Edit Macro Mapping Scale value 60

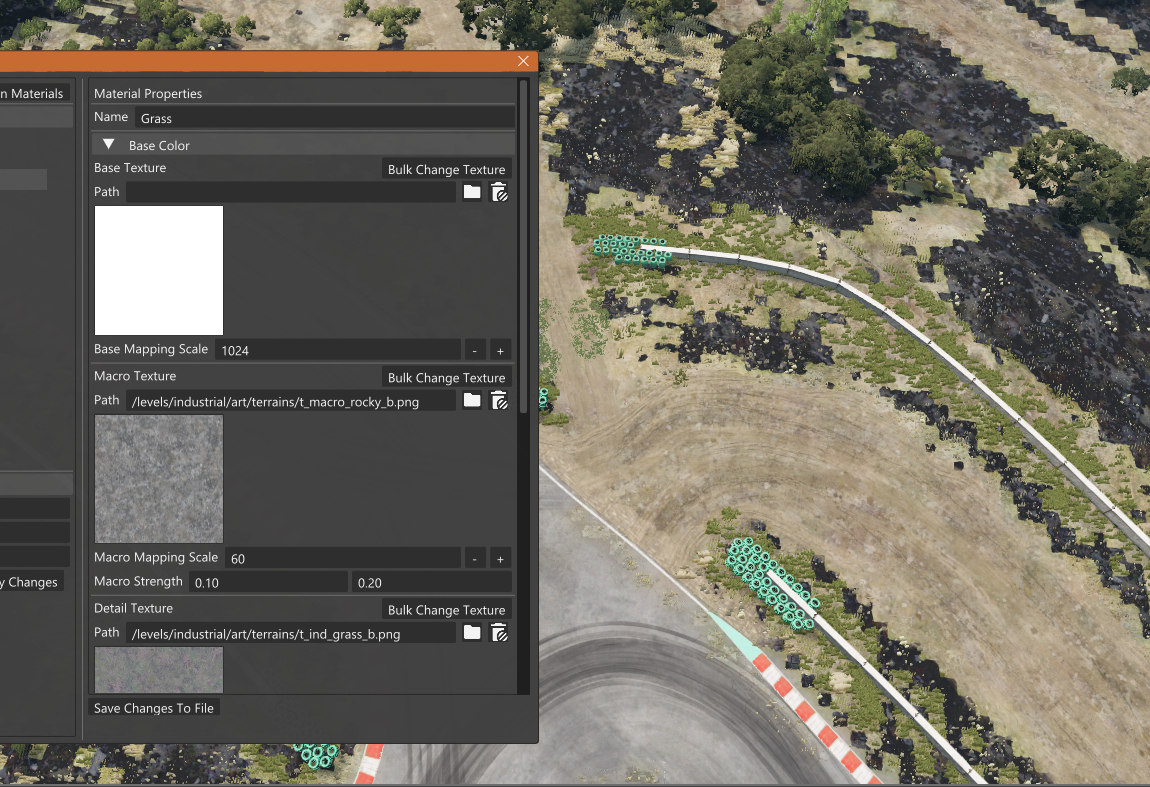[343, 559]
